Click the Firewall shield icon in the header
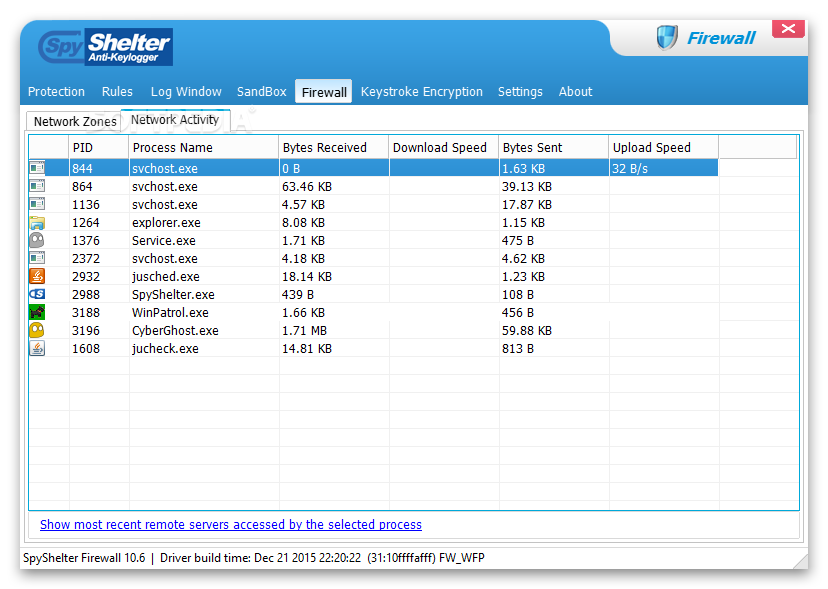Screen dimensions: 828x589 [x=667, y=38]
